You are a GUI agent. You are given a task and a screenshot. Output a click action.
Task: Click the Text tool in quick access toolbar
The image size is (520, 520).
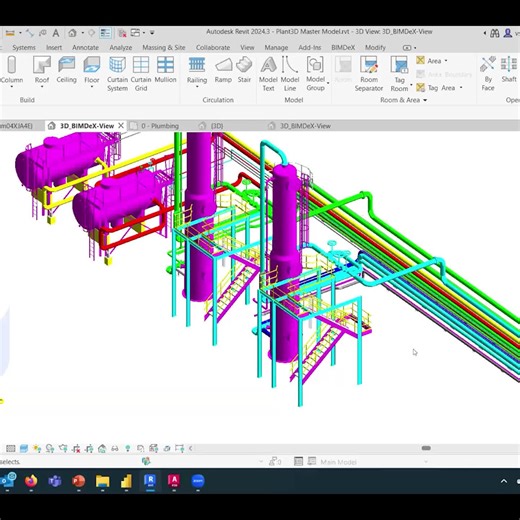point(56,33)
